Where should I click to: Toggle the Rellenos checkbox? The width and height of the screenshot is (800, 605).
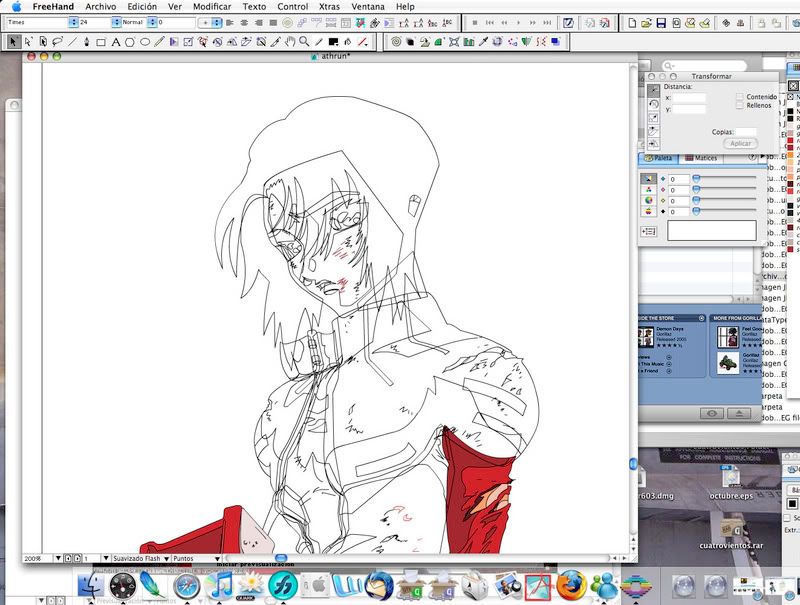point(739,105)
